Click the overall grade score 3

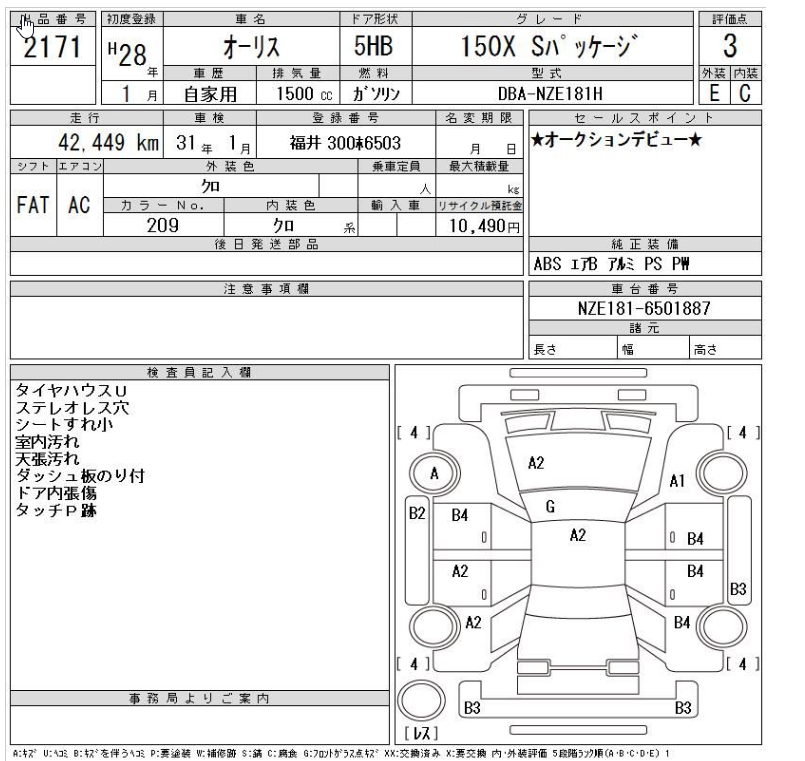click(x=730, y=47)
